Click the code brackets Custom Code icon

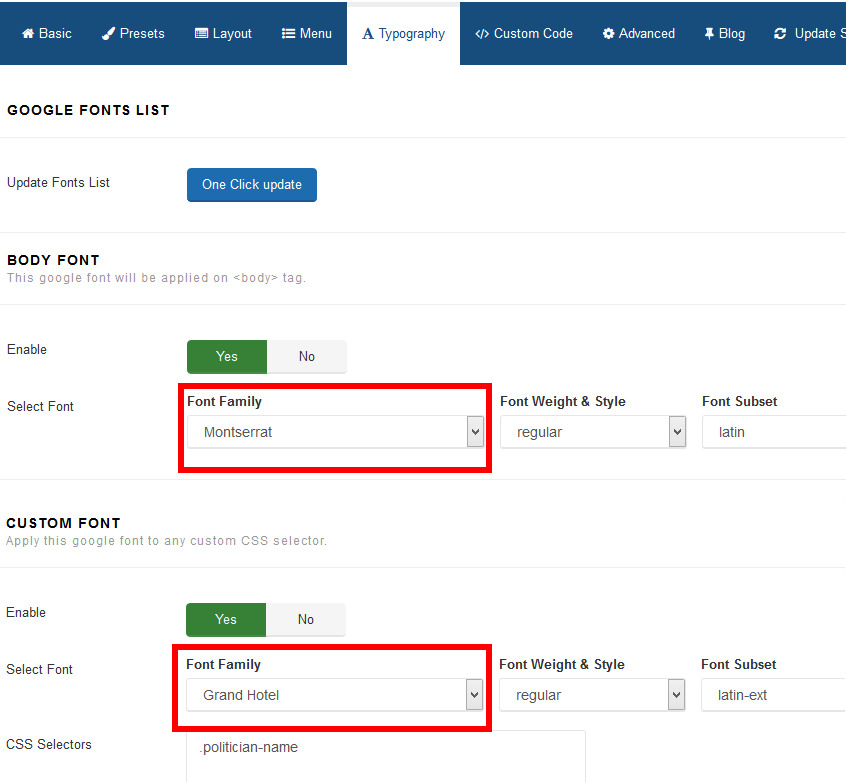click(482, 33)
